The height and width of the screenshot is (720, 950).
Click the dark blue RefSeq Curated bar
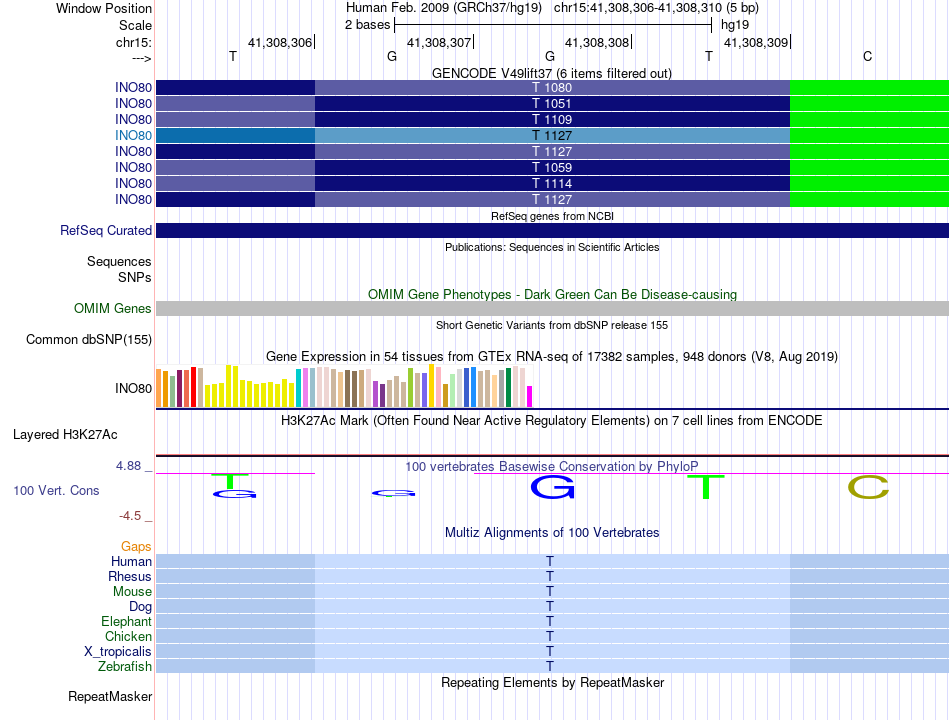coord(552,230)
